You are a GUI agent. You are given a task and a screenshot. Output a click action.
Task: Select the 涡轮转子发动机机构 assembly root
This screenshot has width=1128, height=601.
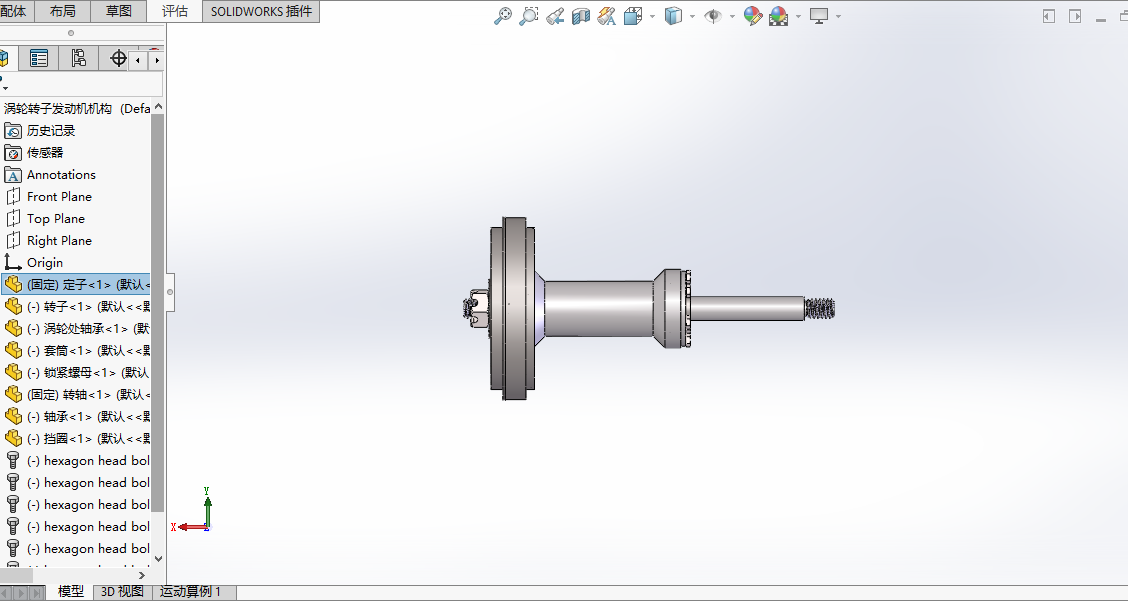coord(77,109)
